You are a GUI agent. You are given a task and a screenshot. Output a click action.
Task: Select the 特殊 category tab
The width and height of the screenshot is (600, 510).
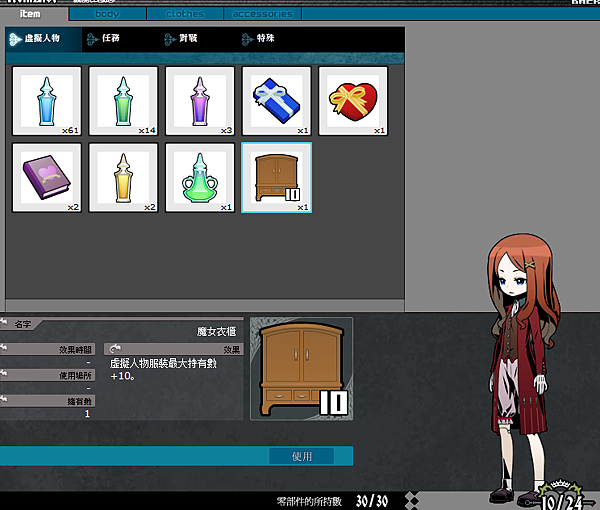(x=258, y=38)
